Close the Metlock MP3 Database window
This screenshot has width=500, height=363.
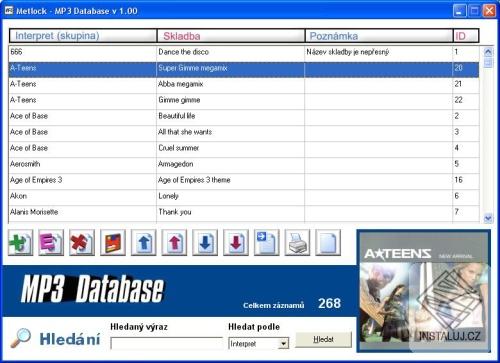pyautogui.click(x=489, y=11)
